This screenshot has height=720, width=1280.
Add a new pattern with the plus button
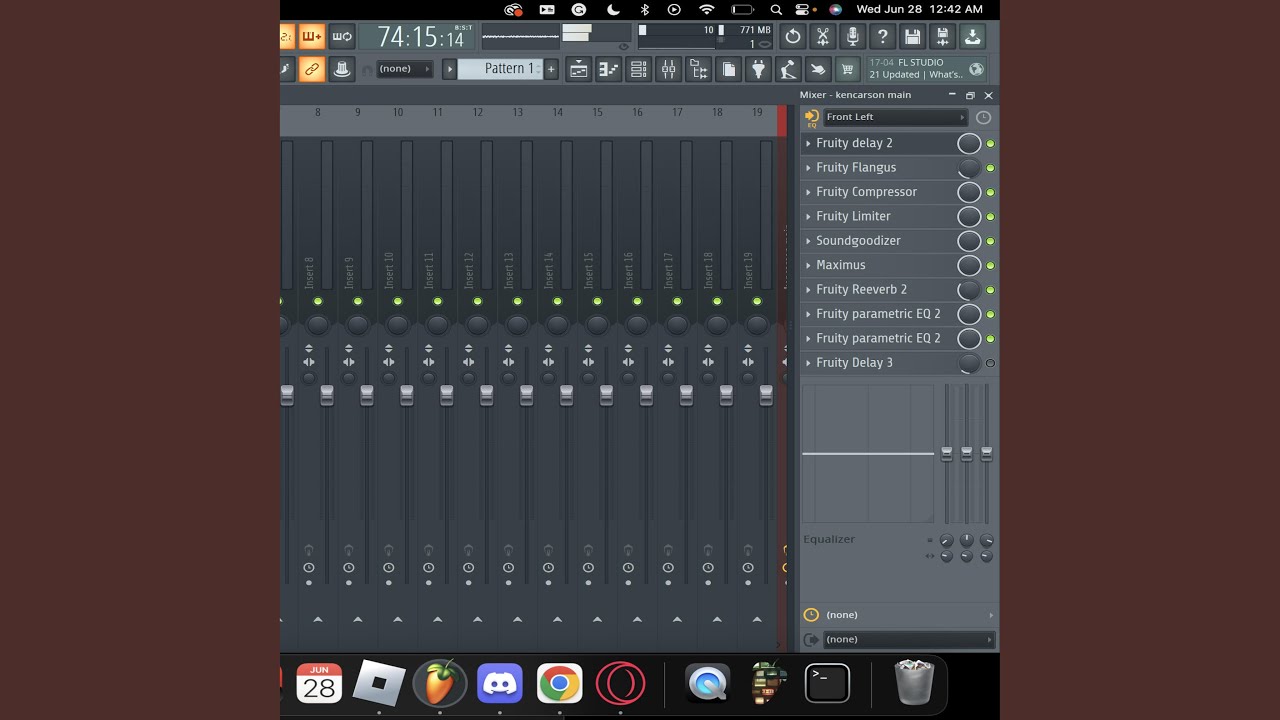click(x=550, y=69)
